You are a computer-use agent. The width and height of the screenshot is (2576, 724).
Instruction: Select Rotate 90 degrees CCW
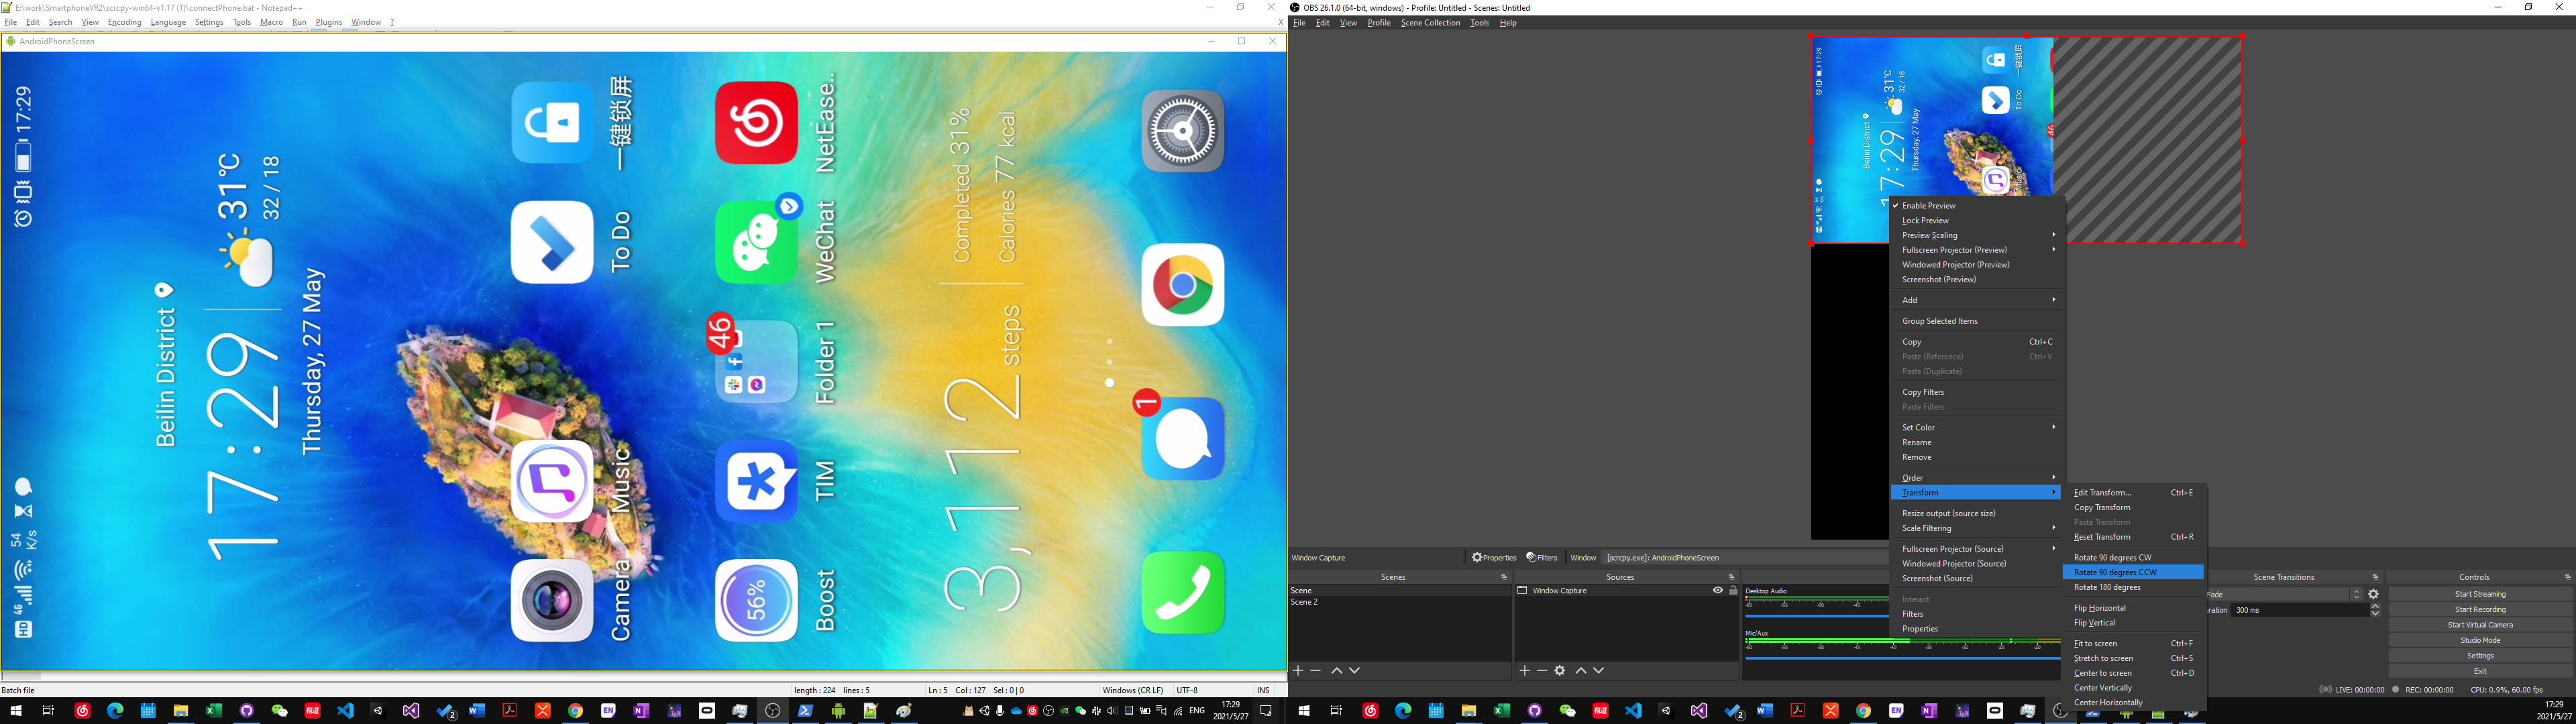(2133, 573)
